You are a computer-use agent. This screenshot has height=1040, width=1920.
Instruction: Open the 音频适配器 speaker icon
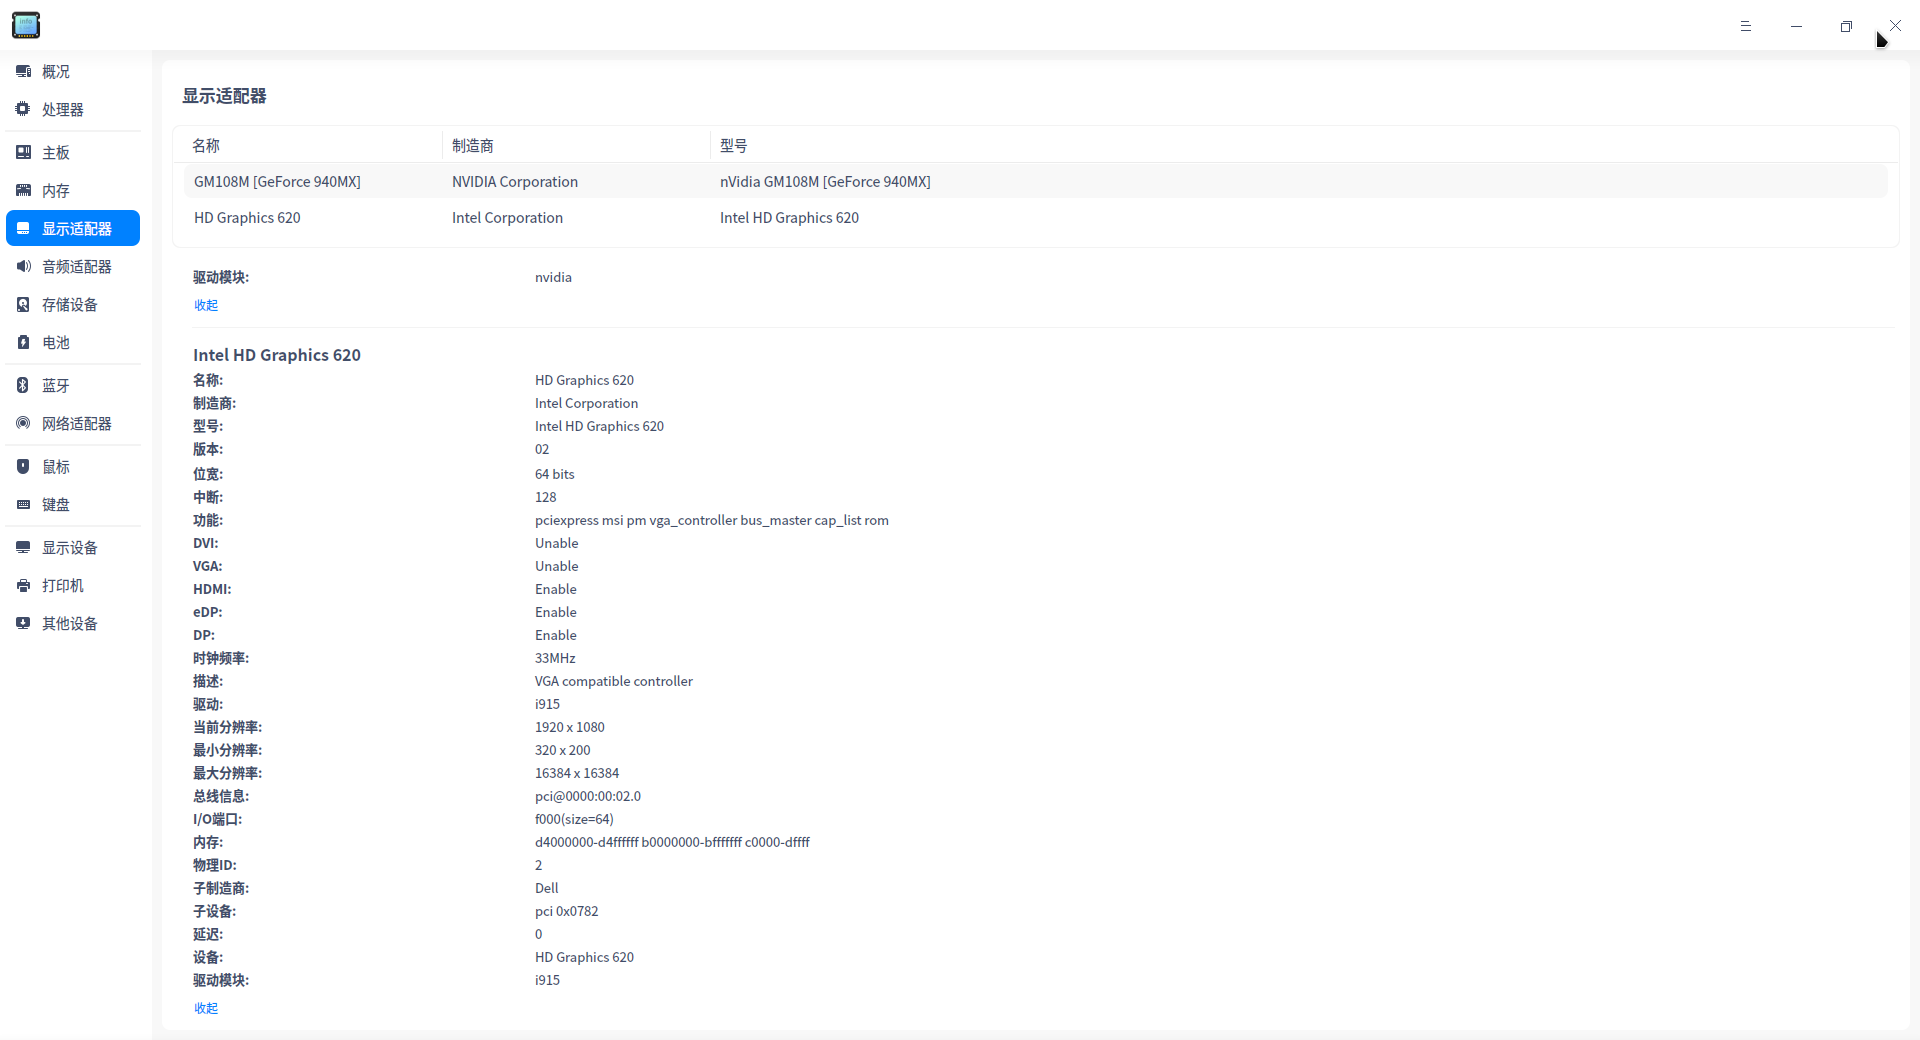[23, 266]
